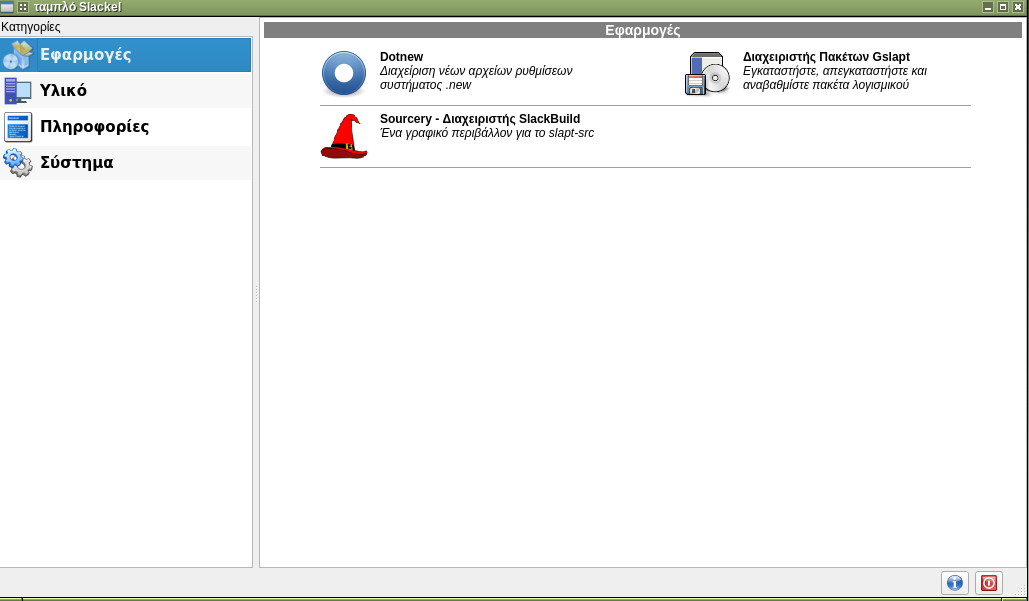The width and height of the screenshot is (1029, 601).
Task: Maximize the ταμπλό Slackel window
Action: point(1003,7)
